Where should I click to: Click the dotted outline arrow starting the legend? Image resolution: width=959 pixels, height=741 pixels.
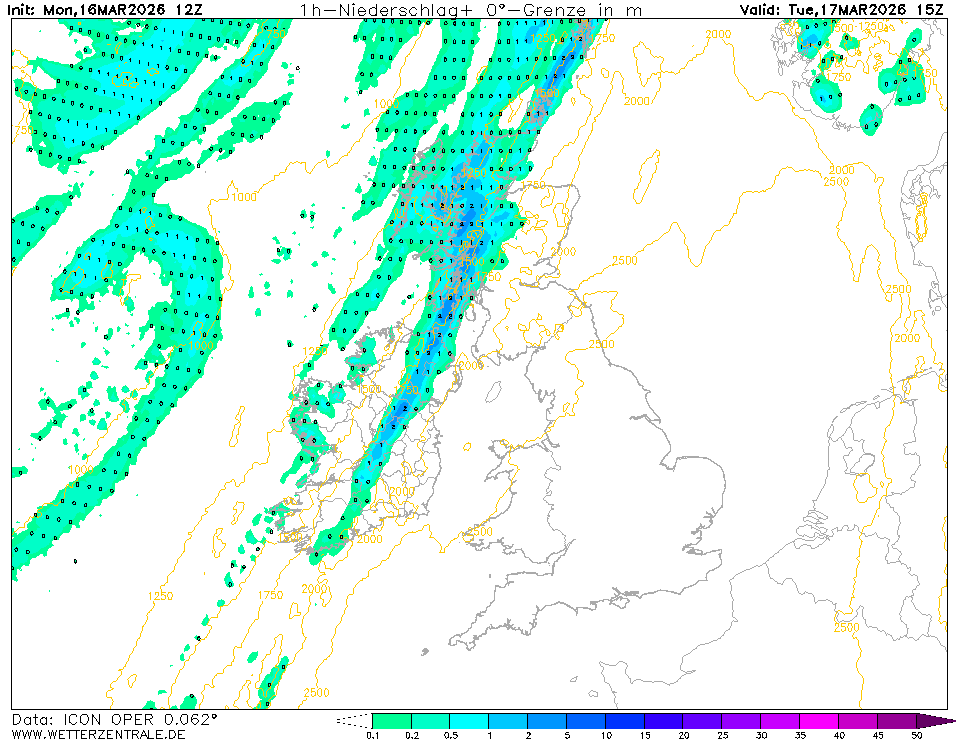click(x=353, y=720)
